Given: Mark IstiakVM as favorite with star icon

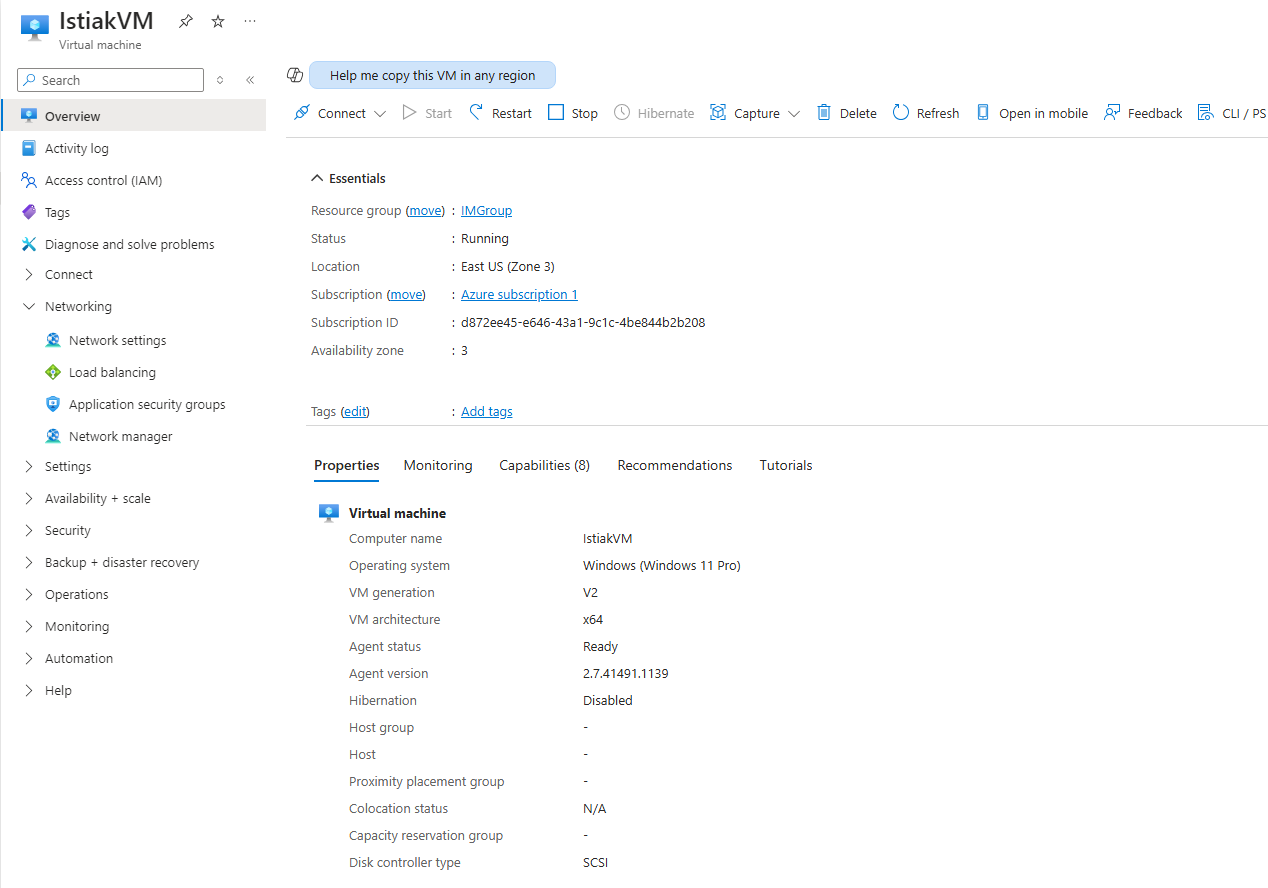Looking at the screenshot, I should [218, 21].
